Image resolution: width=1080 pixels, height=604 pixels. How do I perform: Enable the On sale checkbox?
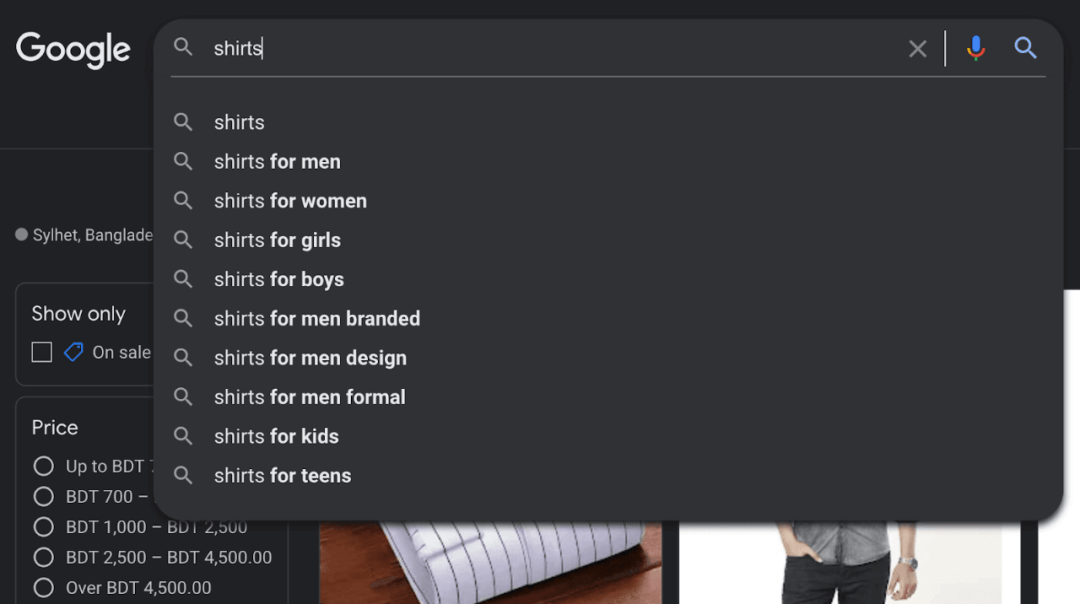pos(42,352)
